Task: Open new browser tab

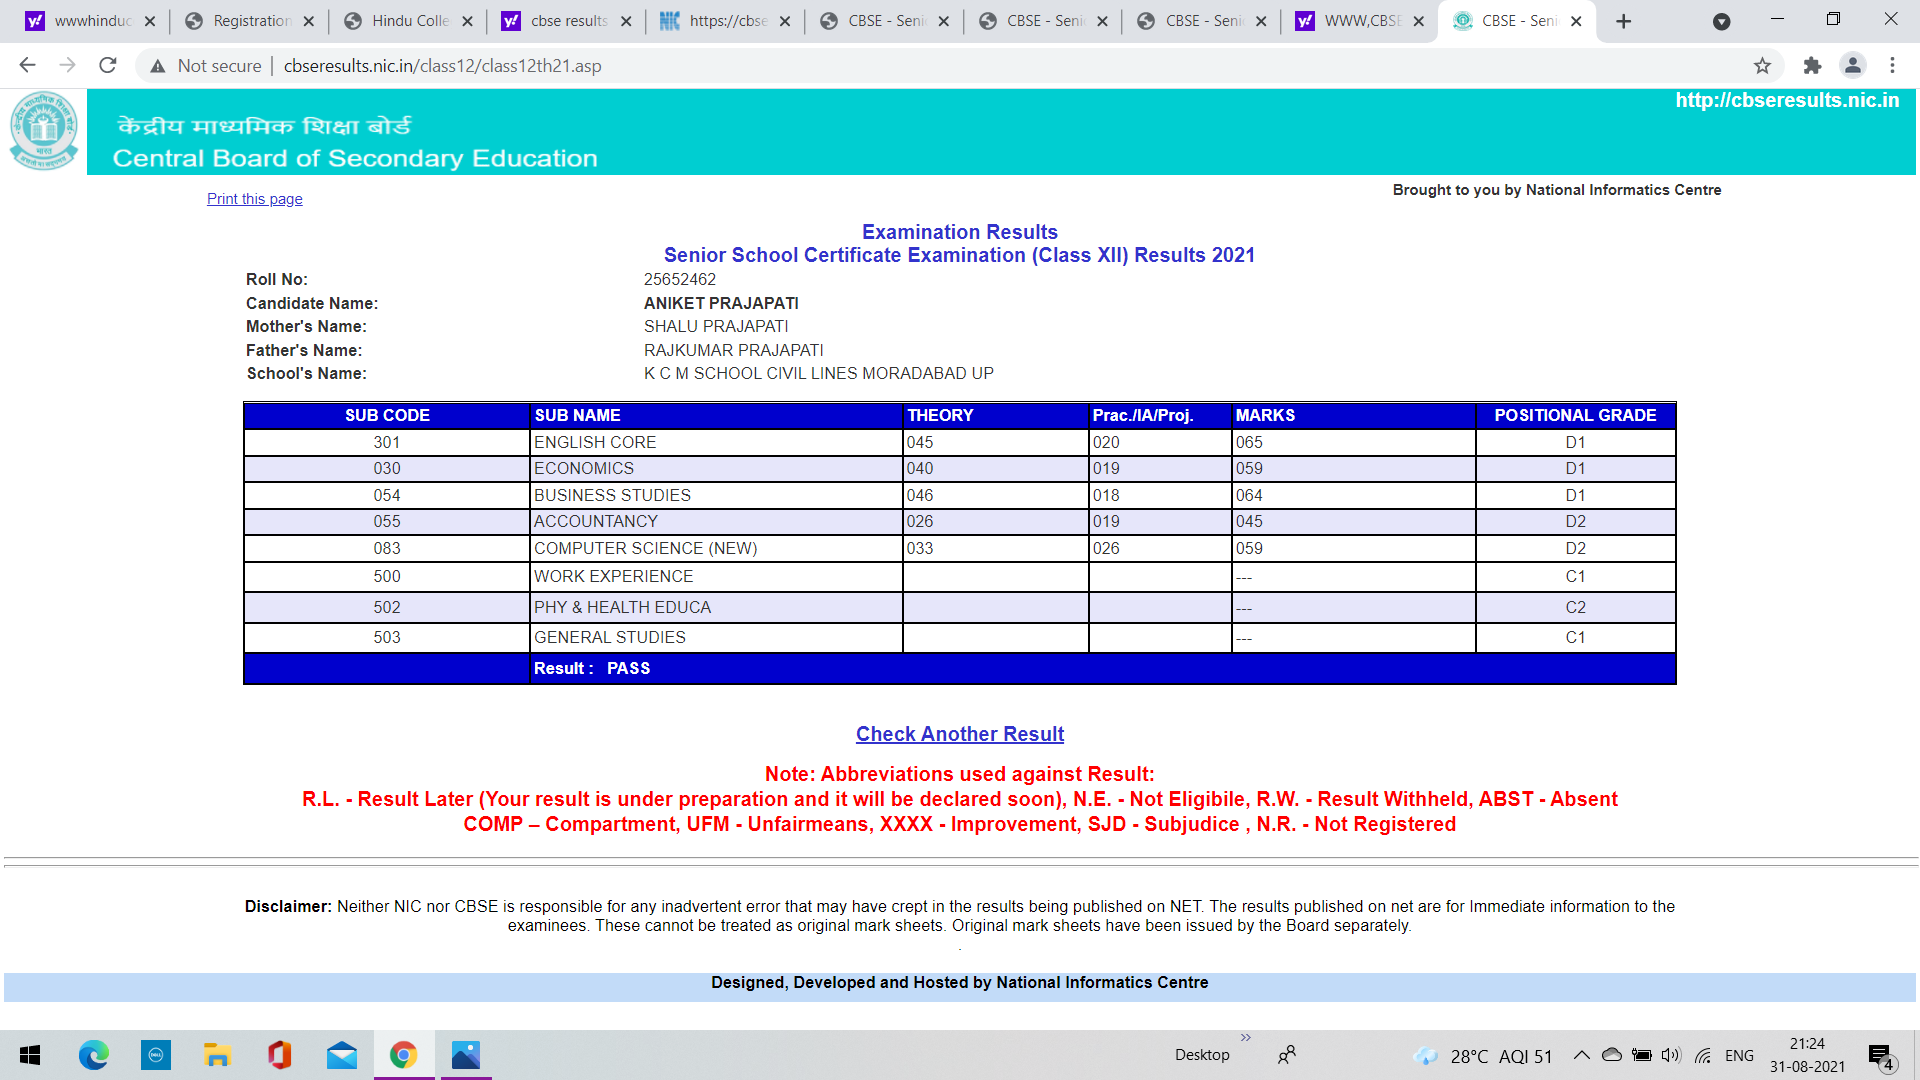Action: (1623, 21)
